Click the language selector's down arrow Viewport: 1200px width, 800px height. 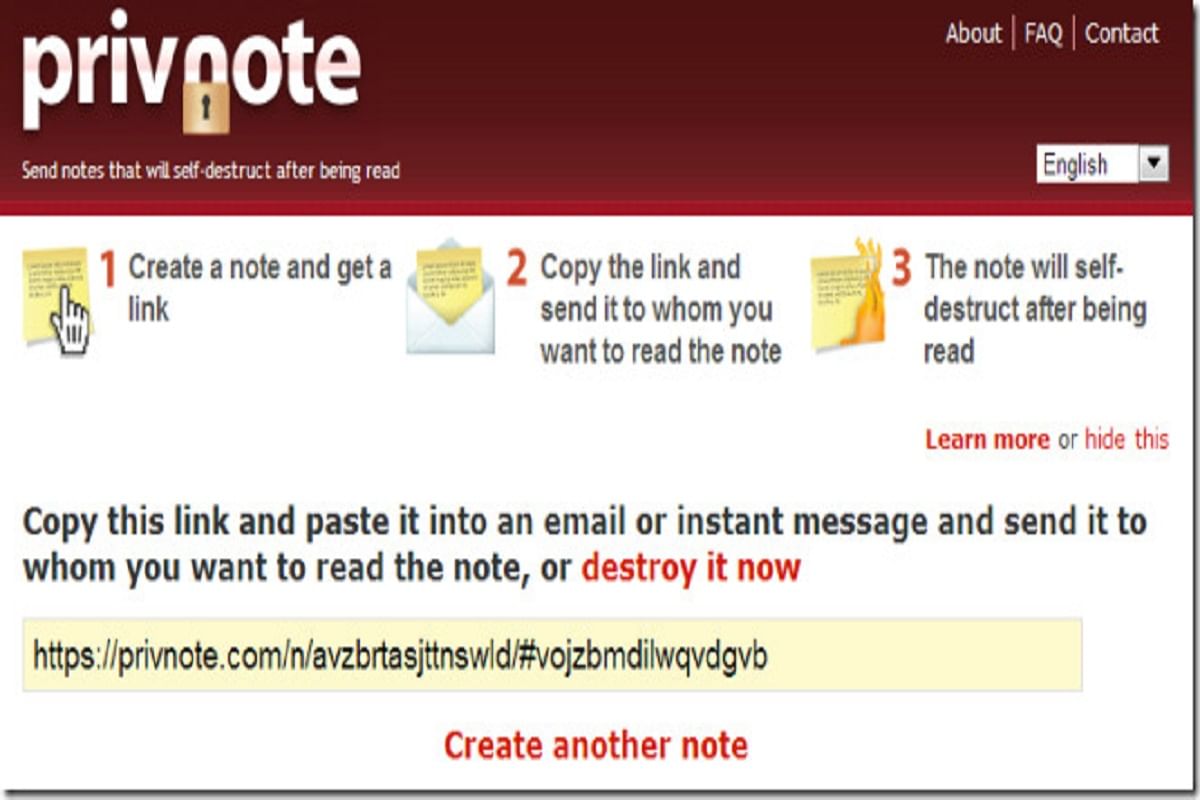1153,164
